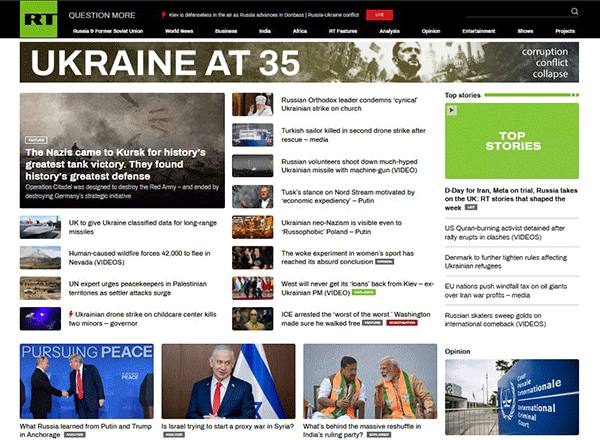Click the Opinion sidebar heading
600x440 pixels.
457,351
